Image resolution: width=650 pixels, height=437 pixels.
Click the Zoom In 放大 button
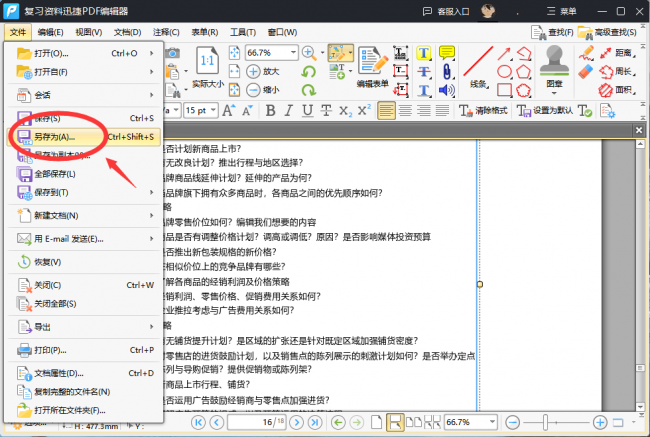(262, 71)
